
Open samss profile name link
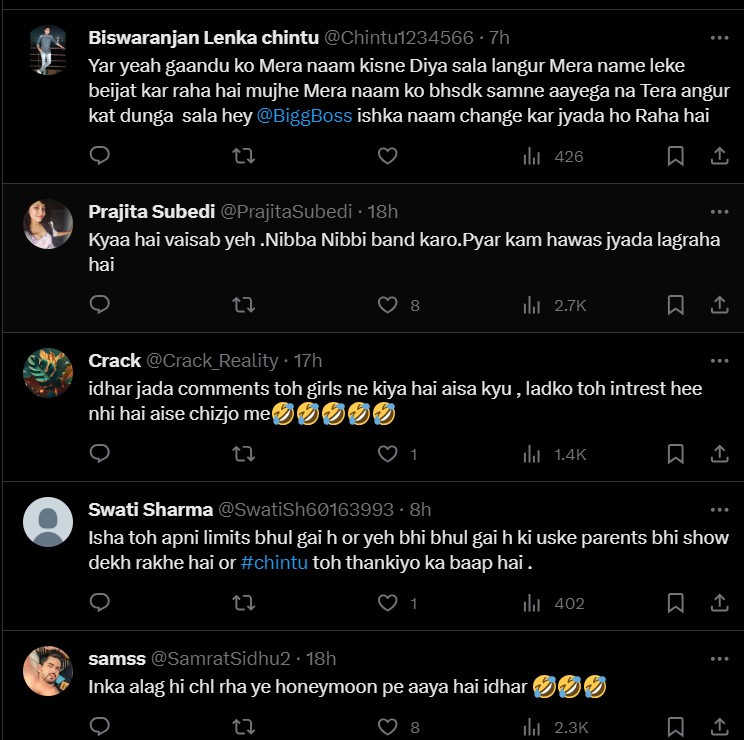(116, 658)
